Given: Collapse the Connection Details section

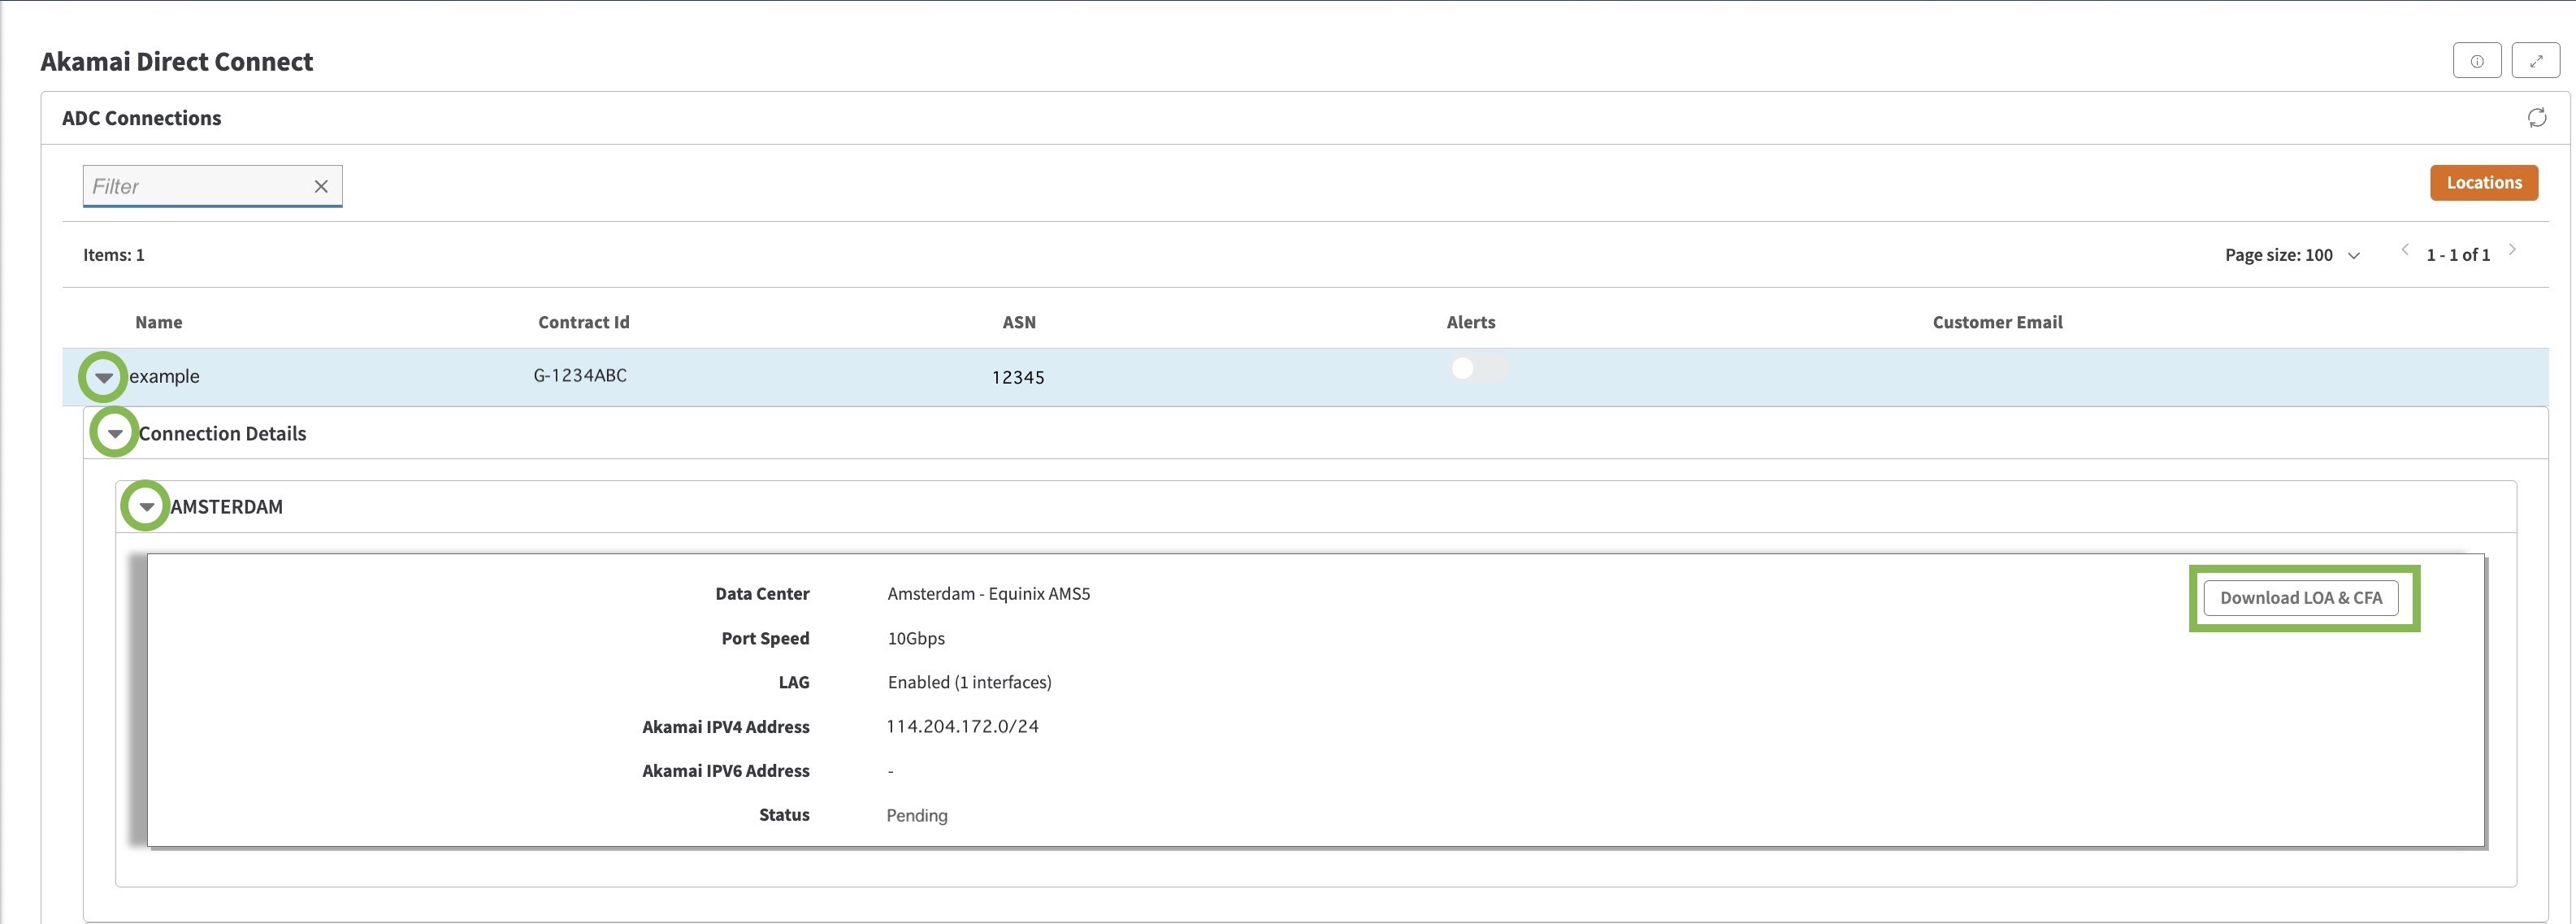Looking at the screenshot, I should [x=115, y=433].
